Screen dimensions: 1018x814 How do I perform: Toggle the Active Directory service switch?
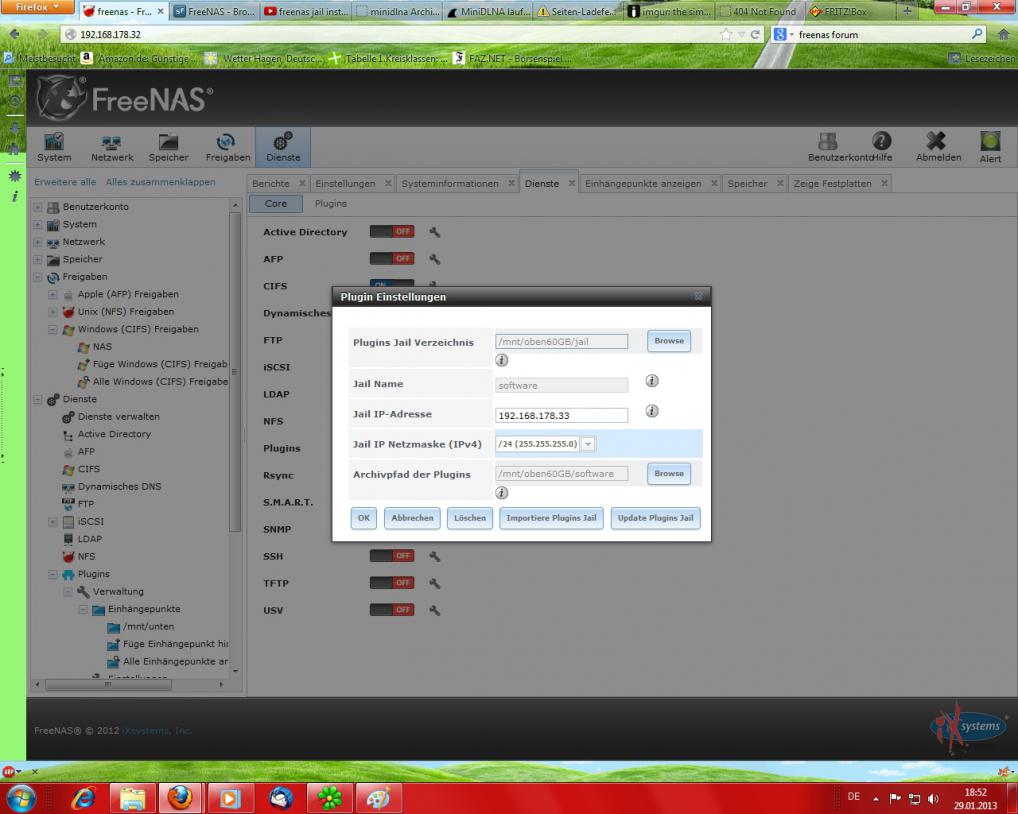point(391,232)
